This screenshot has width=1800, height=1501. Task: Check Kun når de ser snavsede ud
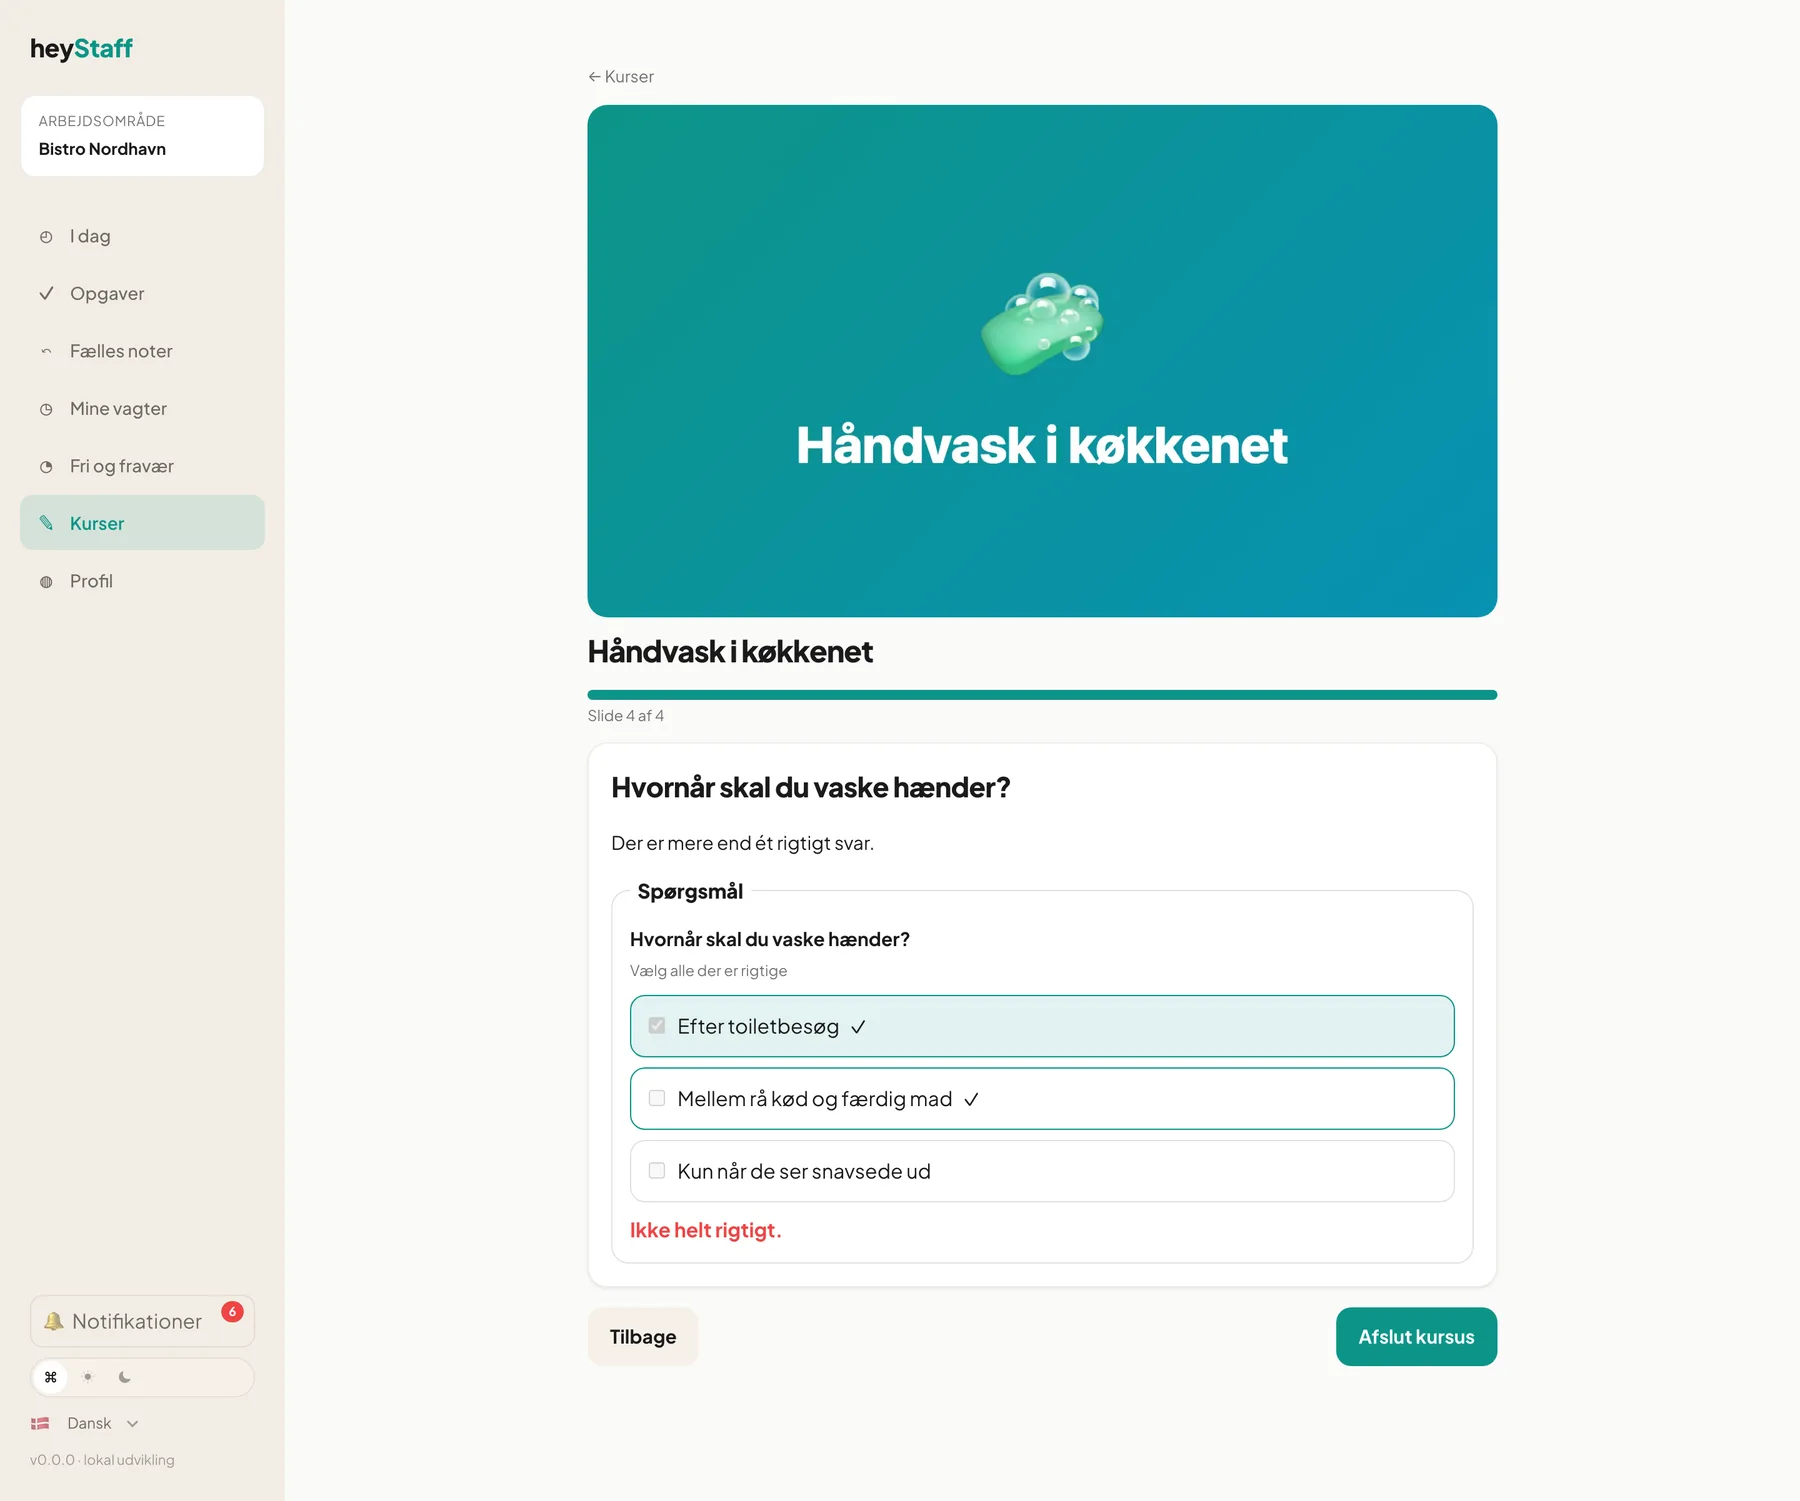657,1171
